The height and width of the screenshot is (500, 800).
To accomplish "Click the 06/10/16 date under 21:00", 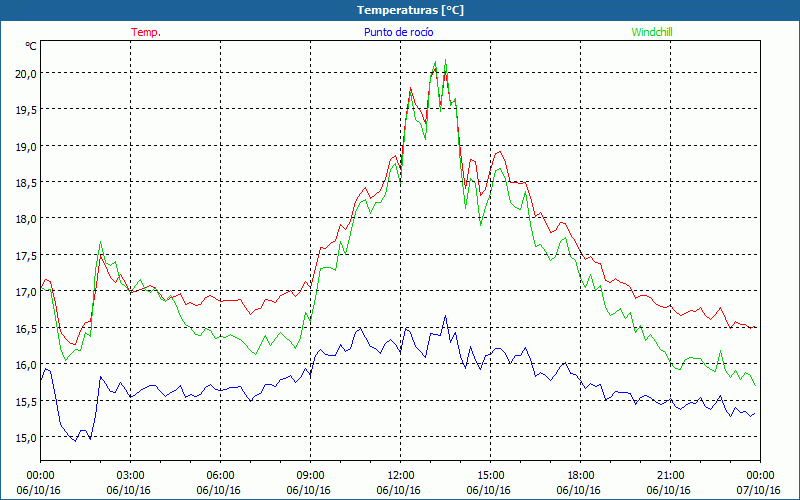I will point(668,490).
